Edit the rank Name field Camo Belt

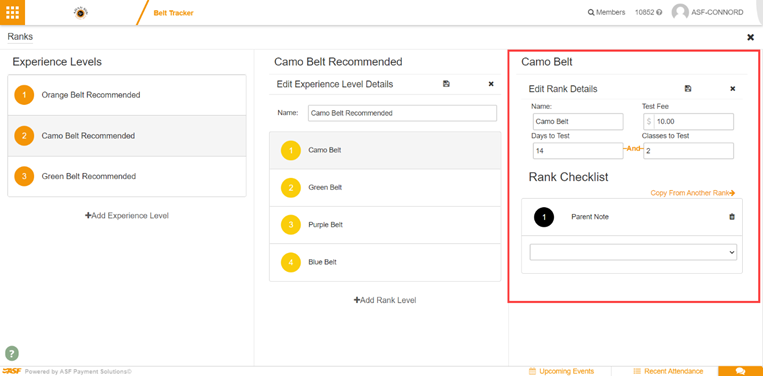(578, 122)
